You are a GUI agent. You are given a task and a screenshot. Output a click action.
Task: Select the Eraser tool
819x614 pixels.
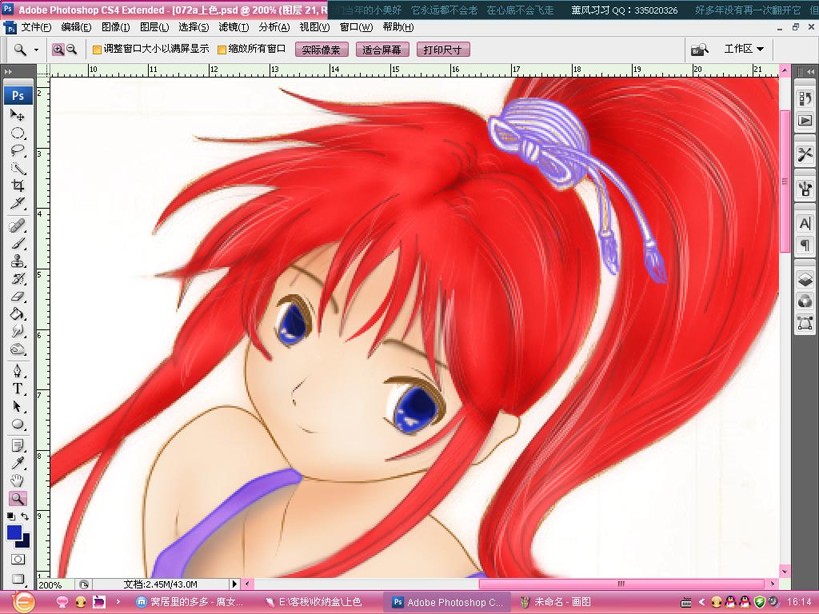(x=17, y=296)
